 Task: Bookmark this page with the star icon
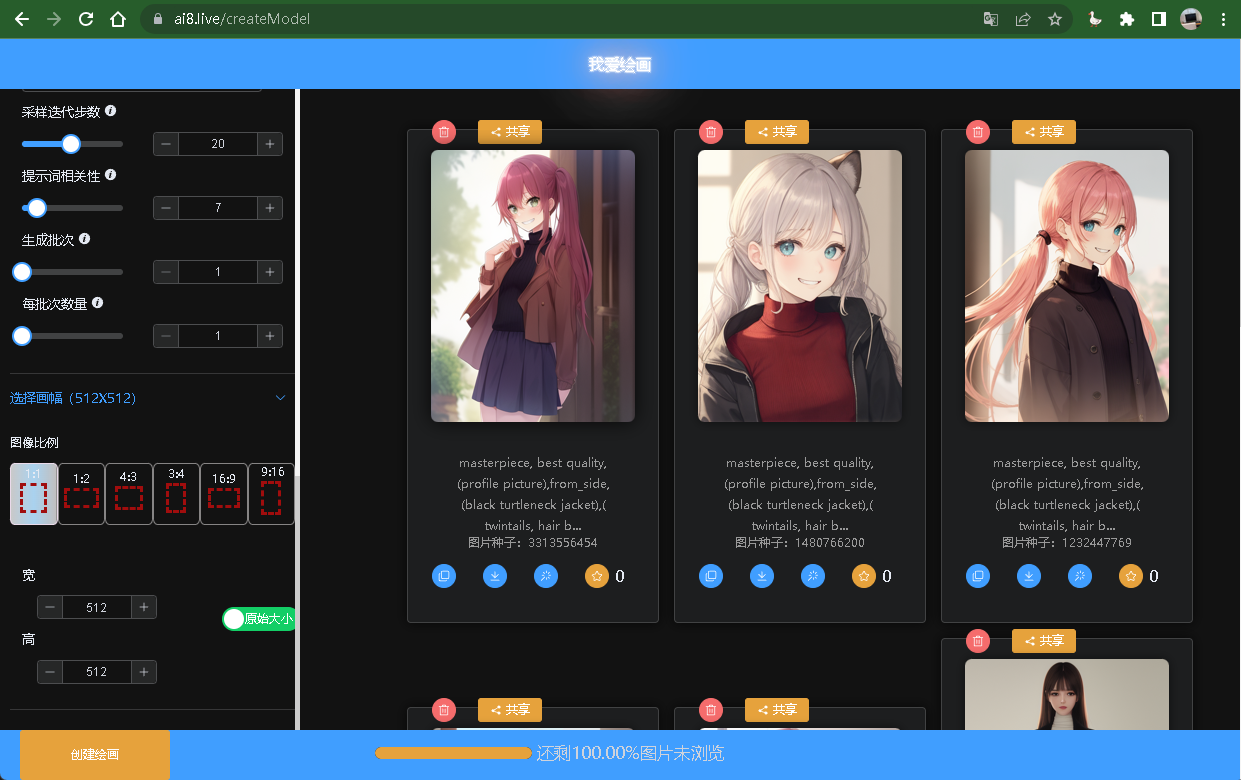pos(1054,19)
